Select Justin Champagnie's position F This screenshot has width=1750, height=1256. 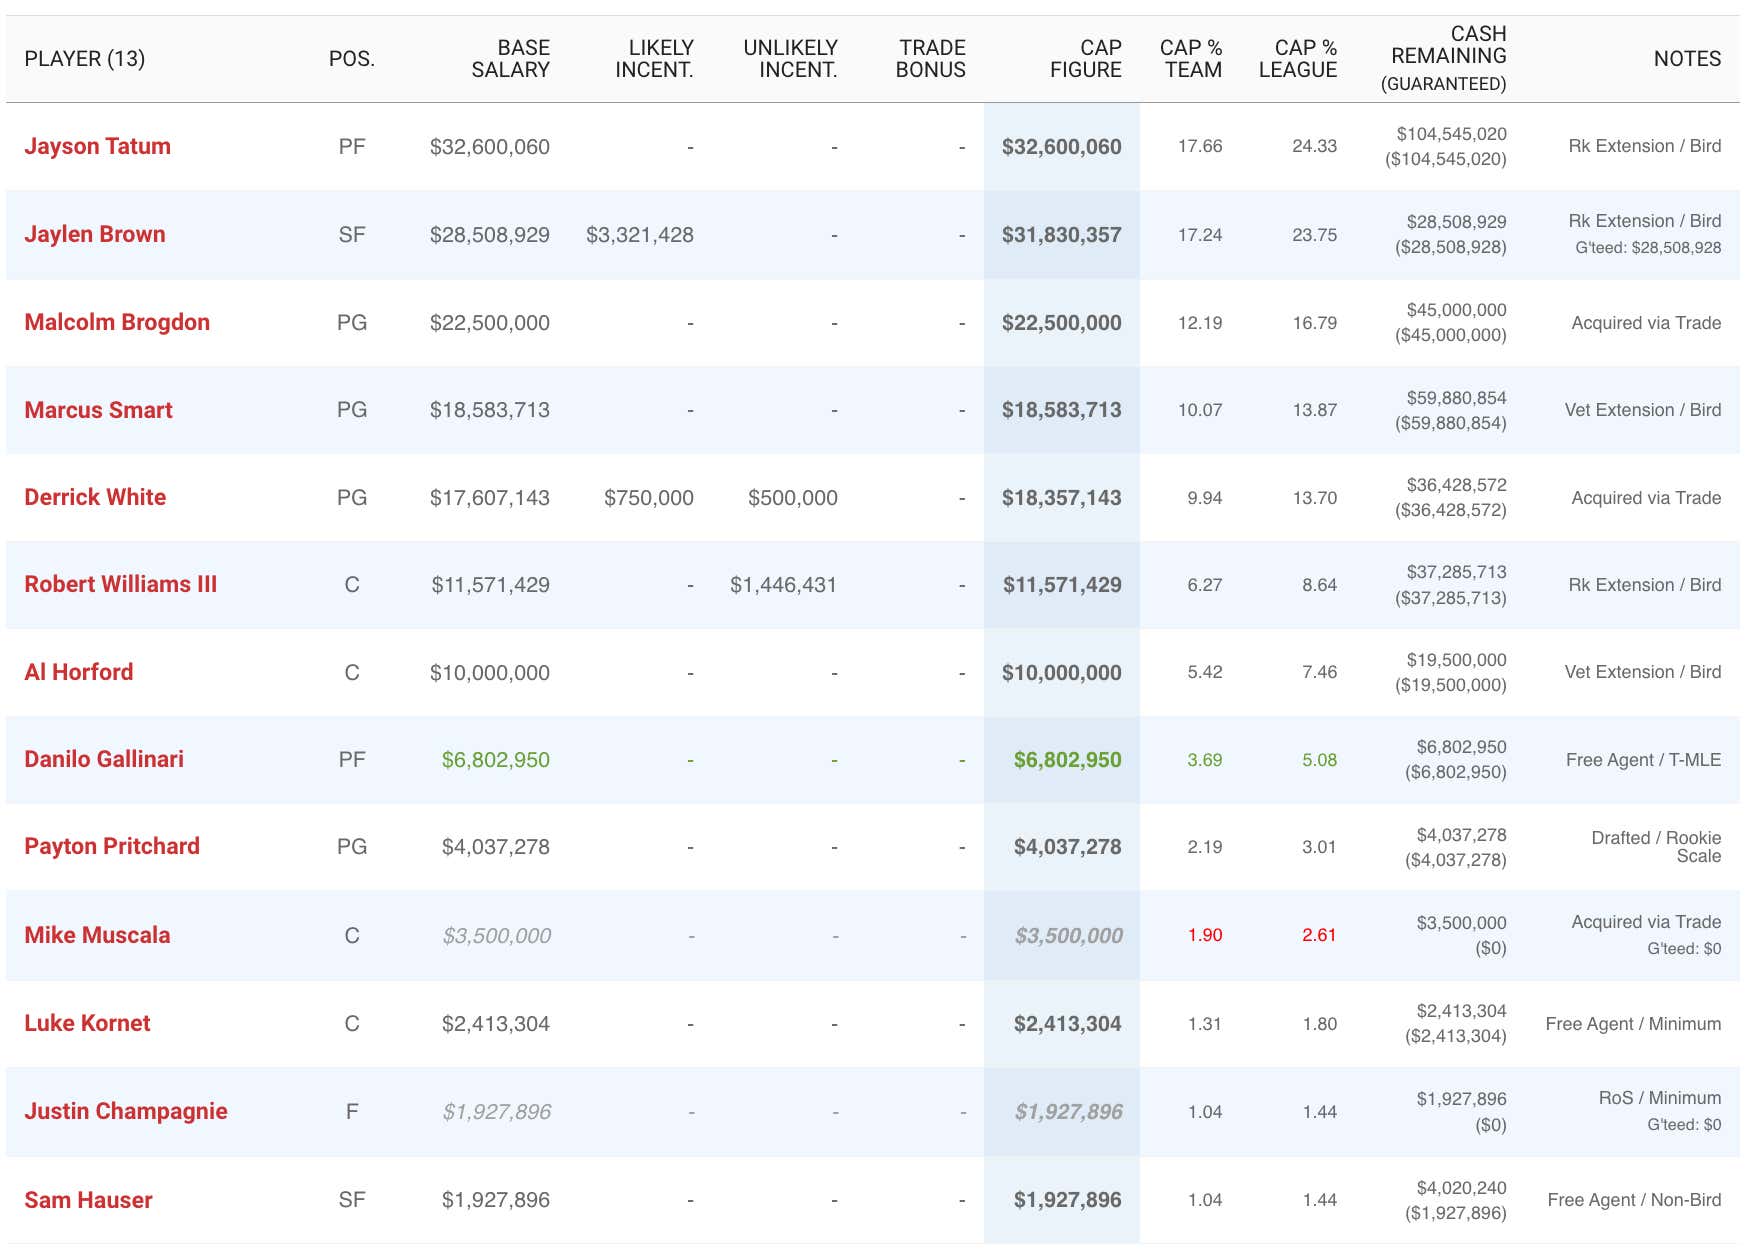coord(352,1112)
